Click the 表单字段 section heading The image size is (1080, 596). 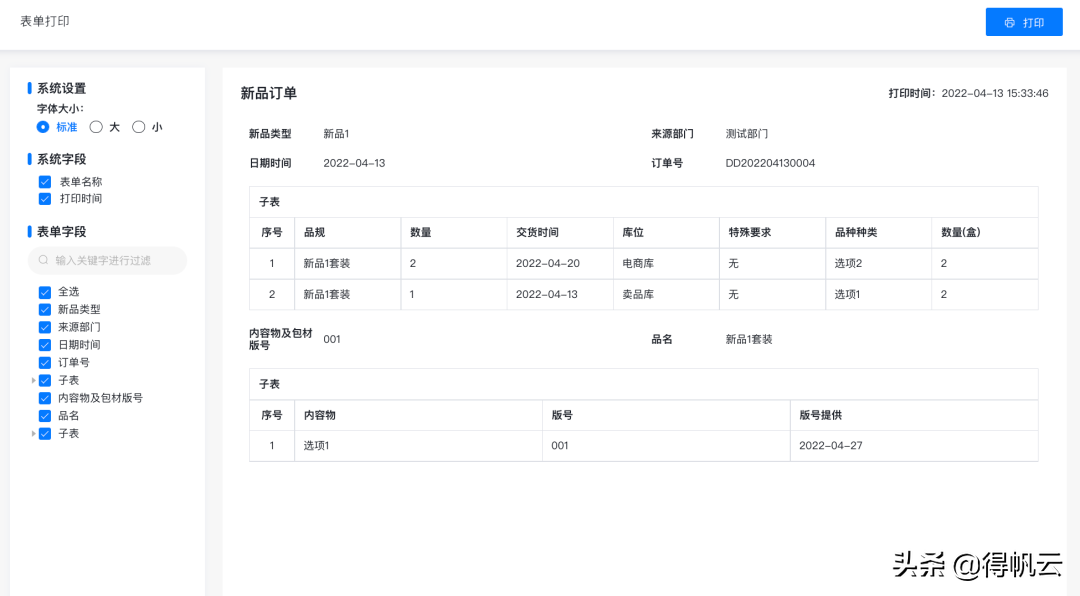coord(61,232)
